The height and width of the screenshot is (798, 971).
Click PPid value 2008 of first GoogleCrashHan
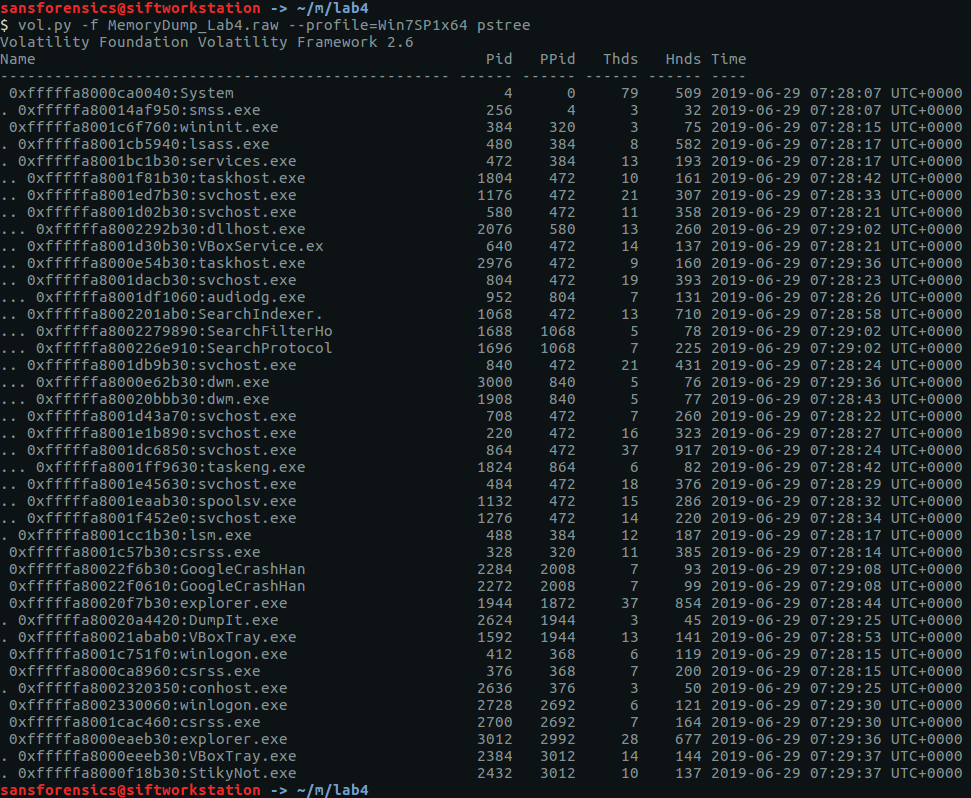pyautogui.click(x=557, y=570)
